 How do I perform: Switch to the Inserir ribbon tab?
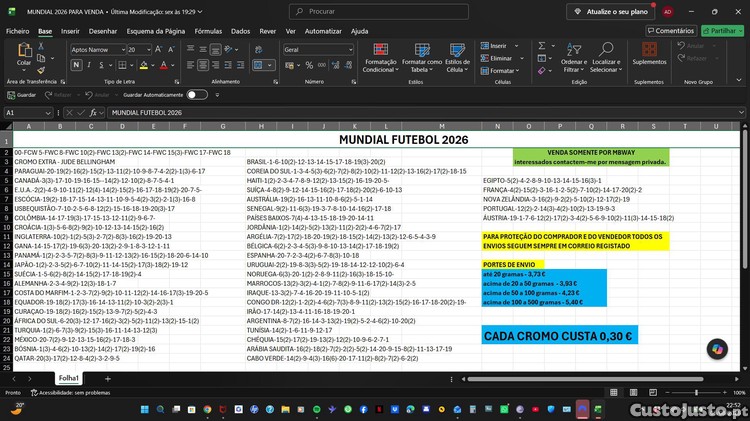click(70, 31)
